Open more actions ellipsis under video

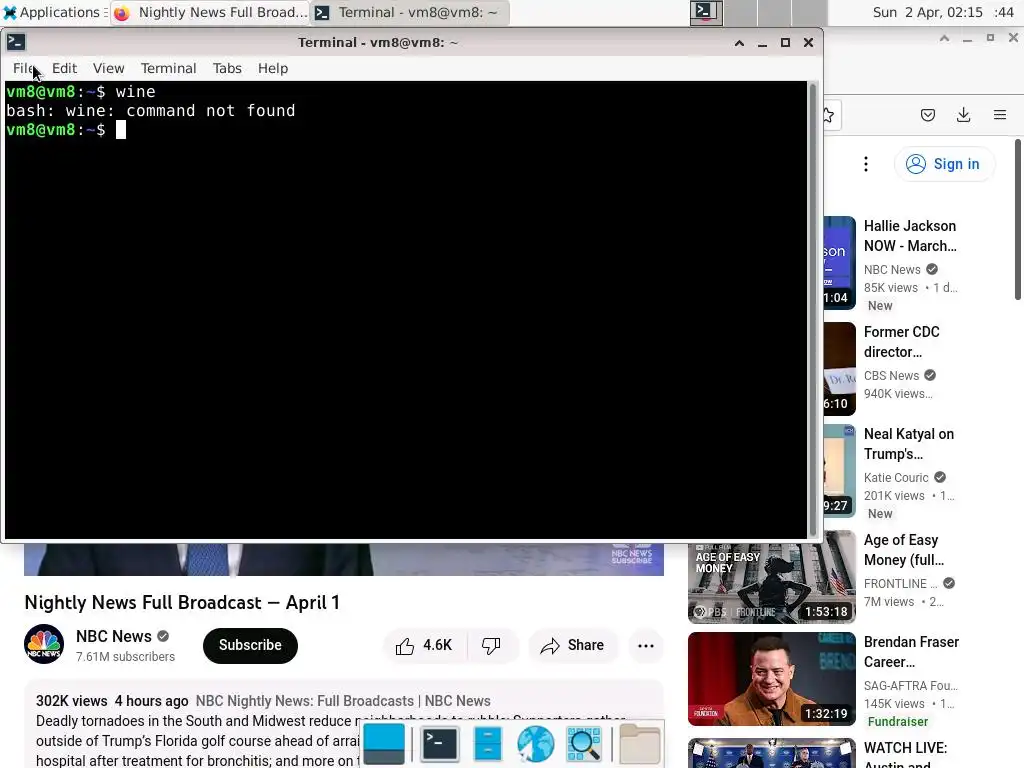(646, 645)
